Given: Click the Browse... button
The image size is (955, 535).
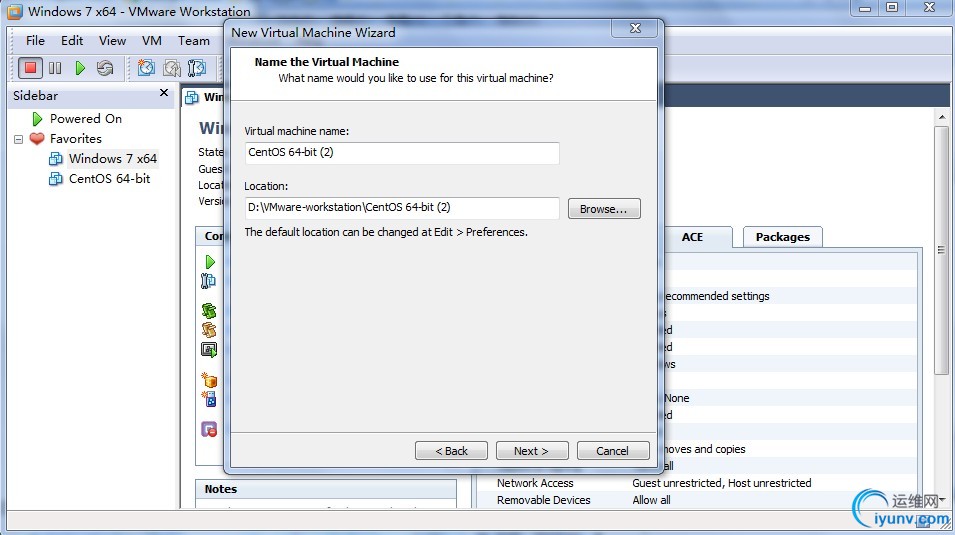Looking at the screenshot, I should point(604,208).
